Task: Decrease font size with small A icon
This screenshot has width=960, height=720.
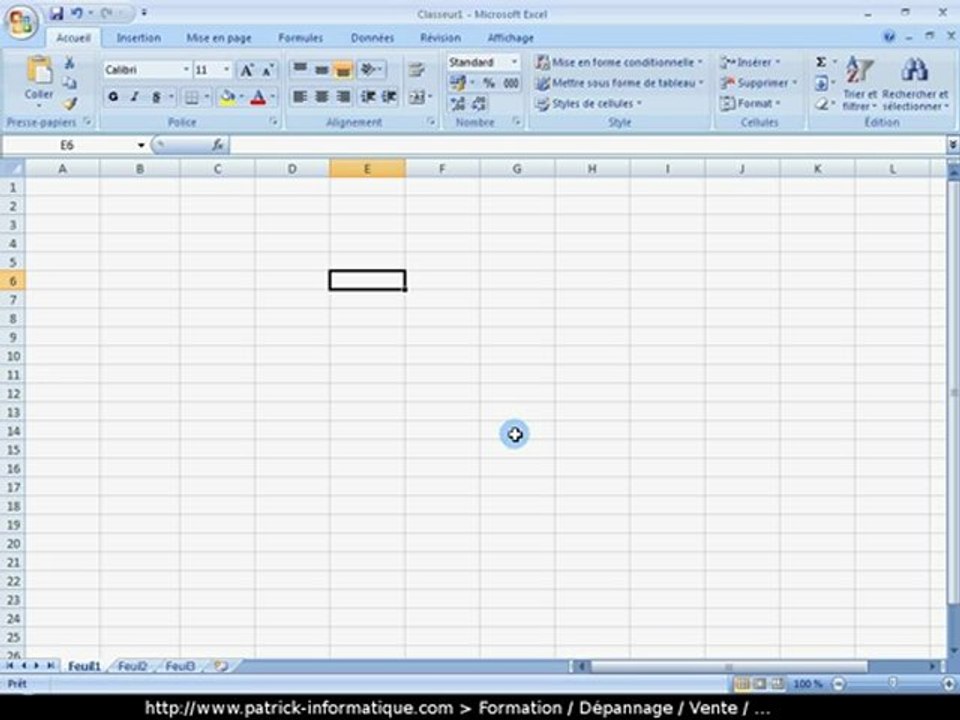Action: coord(267,70)
